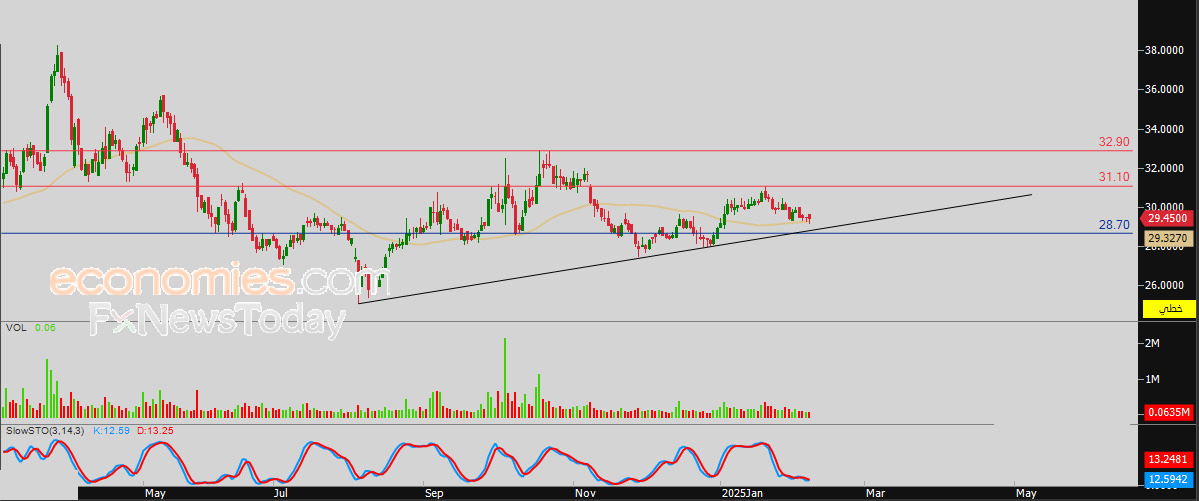Screen dimensions: 1199x501
Task: Click the Sep label on time axis
Action: coord(434,494)
